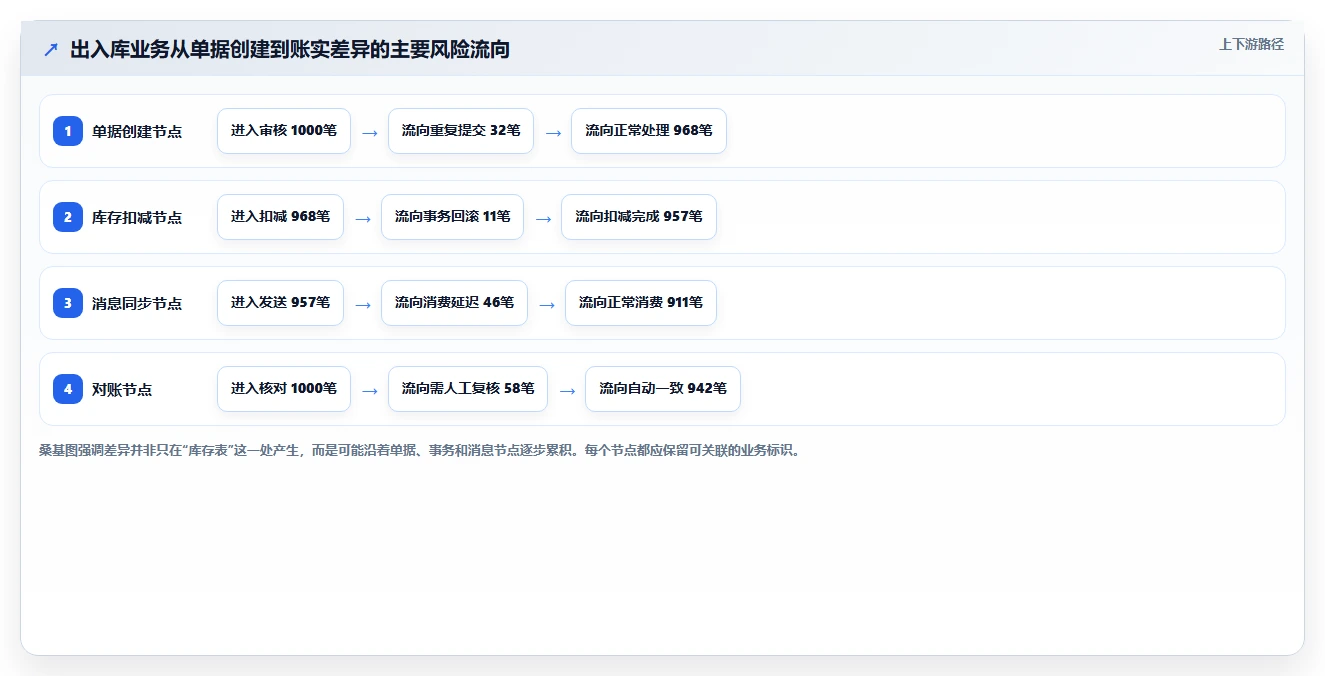Select the 流向正常处理 968笔 chip
1325x676 pixels.
[x=649, y=131]
